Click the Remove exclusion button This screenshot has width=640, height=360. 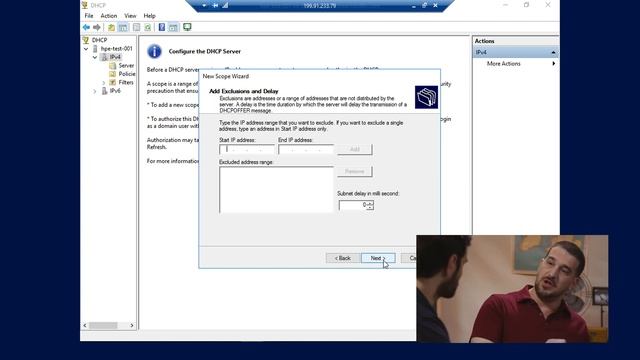tap(355, 171)
